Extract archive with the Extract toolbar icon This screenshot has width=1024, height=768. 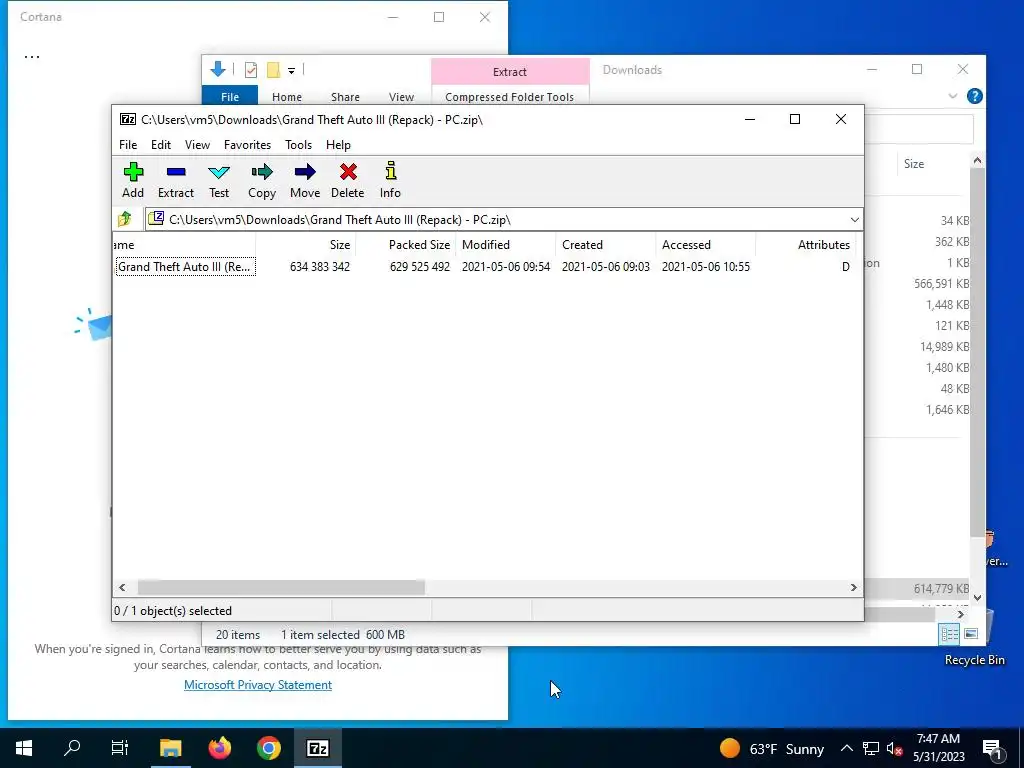[176, 180]
